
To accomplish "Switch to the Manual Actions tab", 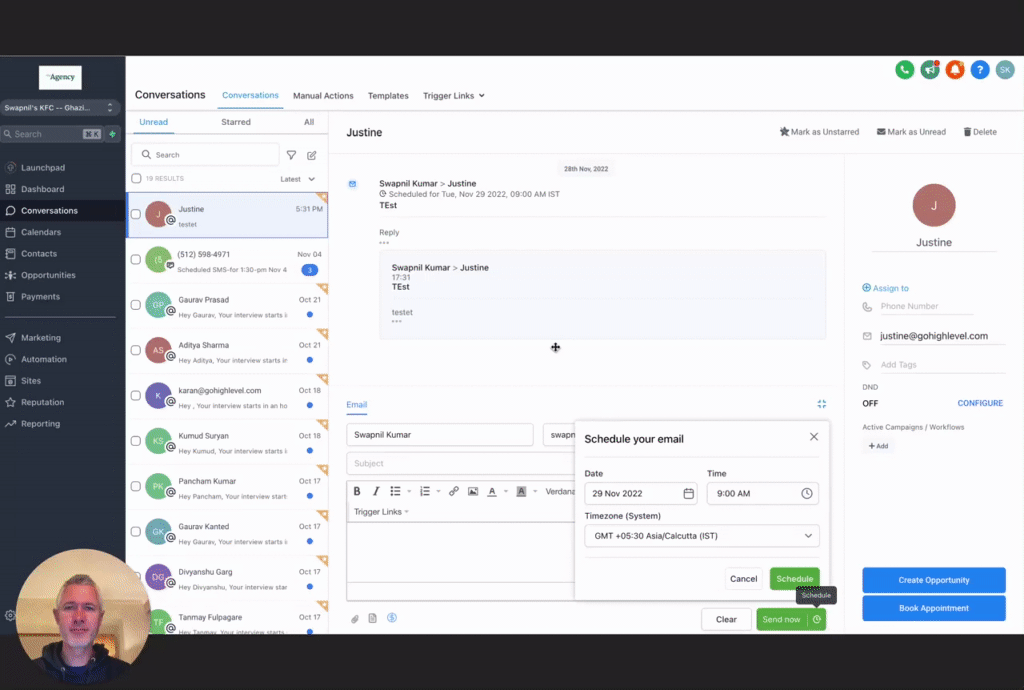I will click(323, 96).
